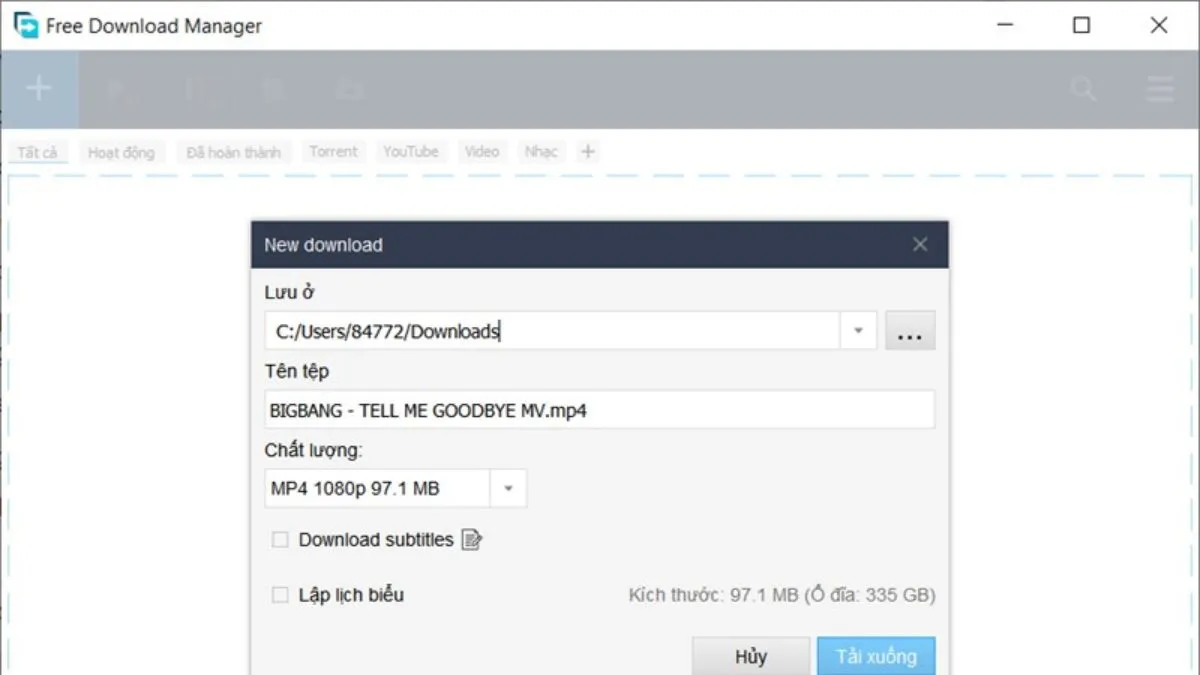Tick the Lập lịch biểu checkbox
1200x675 pixels.
(x=280, y=595)
